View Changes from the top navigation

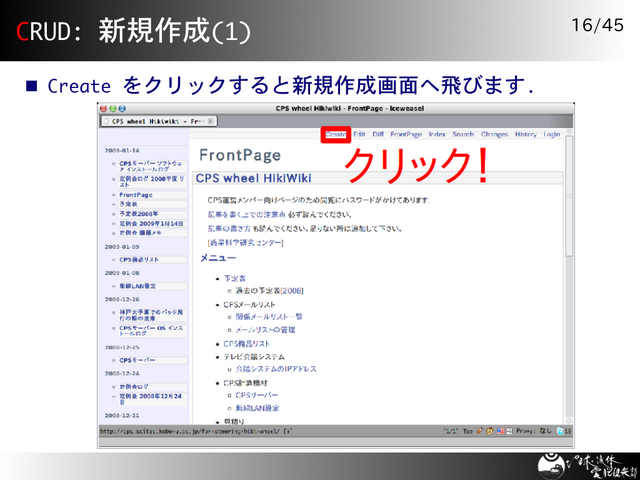click(x=494, y=134)
